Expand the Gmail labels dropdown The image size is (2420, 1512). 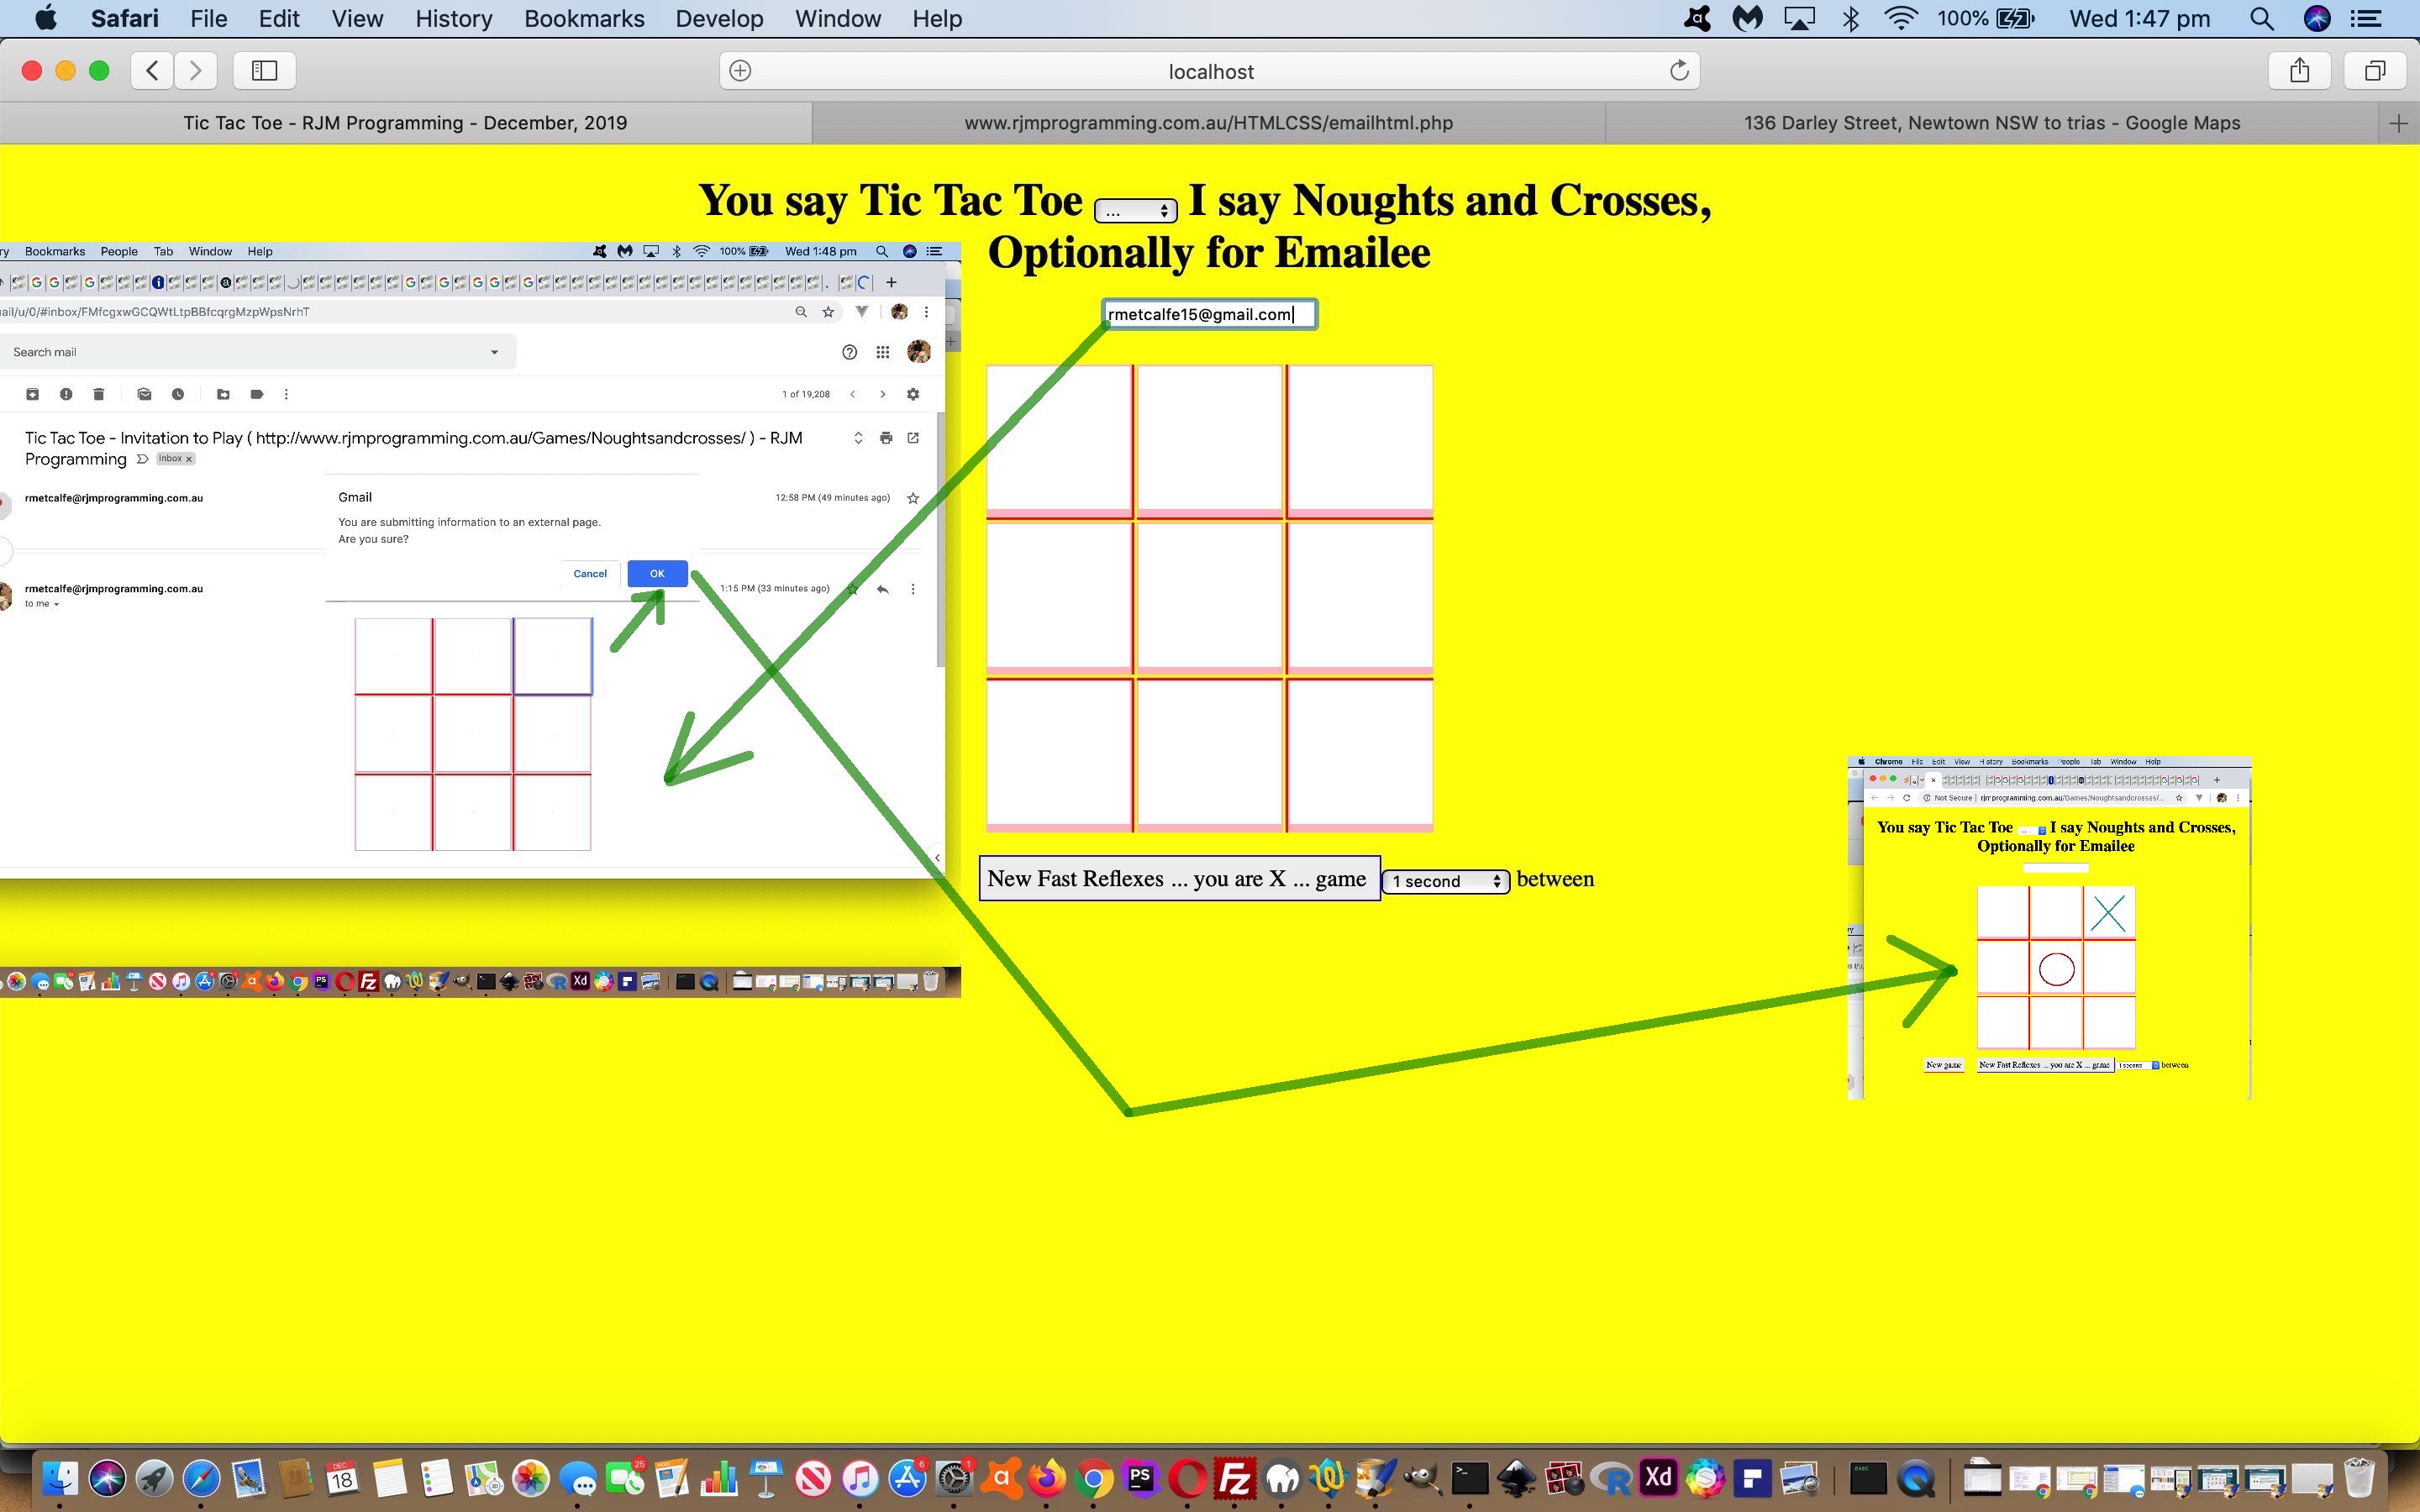point(256,396)
